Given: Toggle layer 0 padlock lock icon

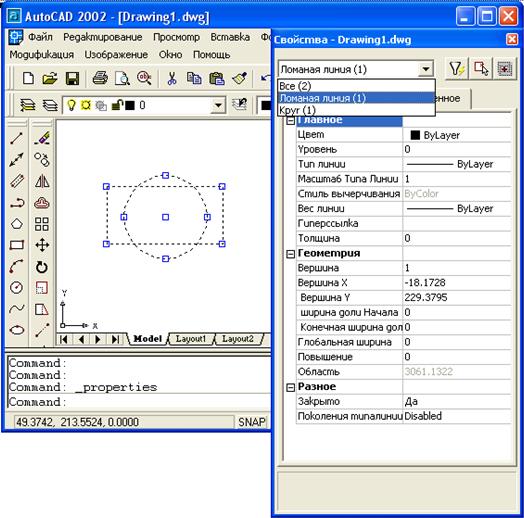Looking at the screenshot, I should click(117, 105).
